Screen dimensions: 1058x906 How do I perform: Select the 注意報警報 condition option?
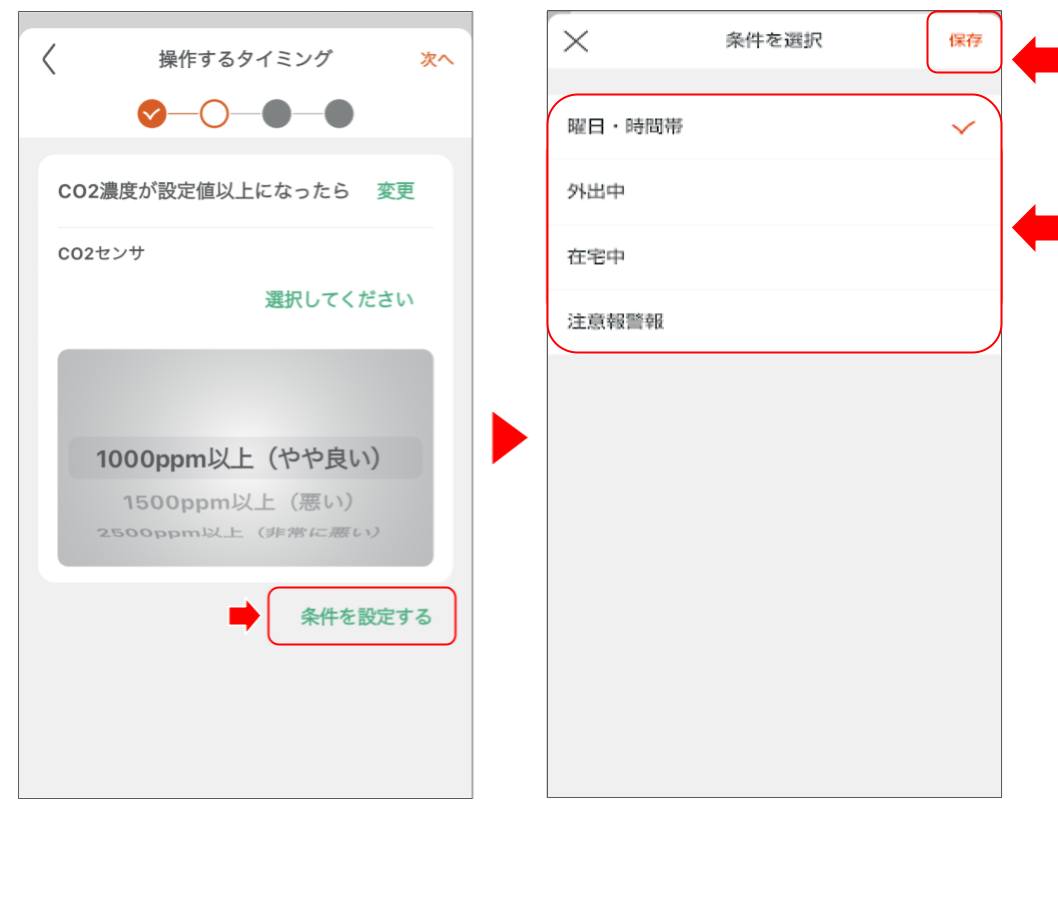click(x=700, y=323)
